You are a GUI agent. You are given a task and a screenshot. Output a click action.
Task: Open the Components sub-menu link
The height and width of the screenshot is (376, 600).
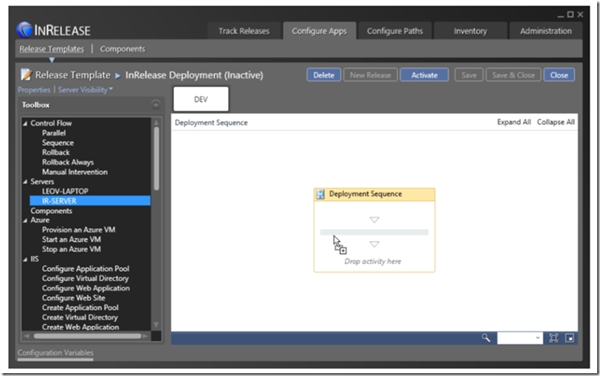point(122,49)
